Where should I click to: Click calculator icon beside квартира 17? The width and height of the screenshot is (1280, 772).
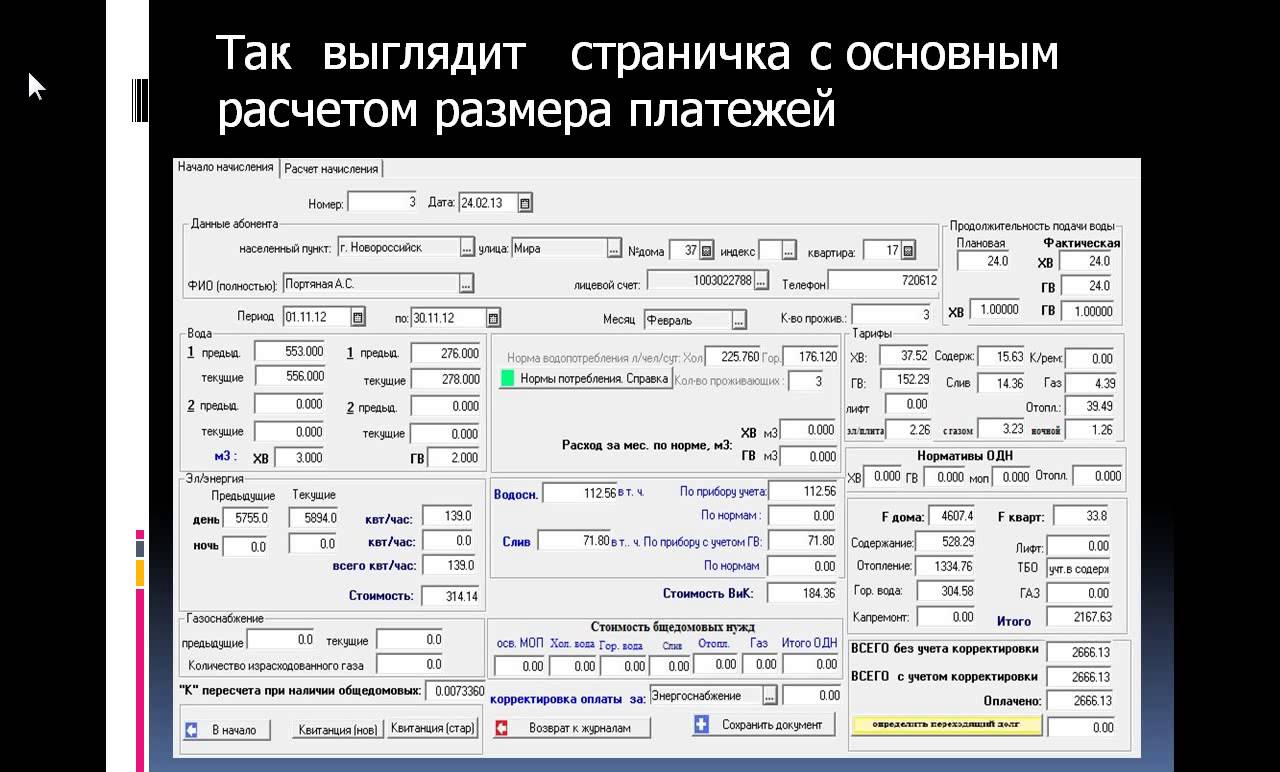click(x=908, y=250)
